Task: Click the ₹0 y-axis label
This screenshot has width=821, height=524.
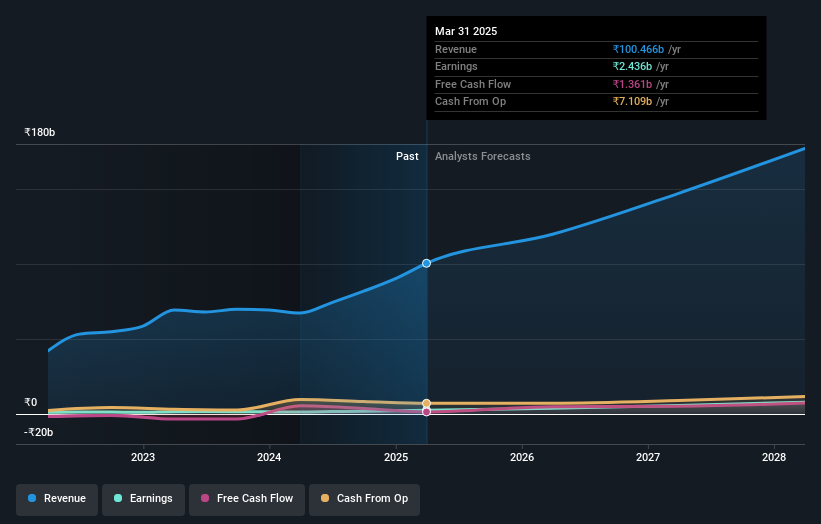Action: click(30, 403)
